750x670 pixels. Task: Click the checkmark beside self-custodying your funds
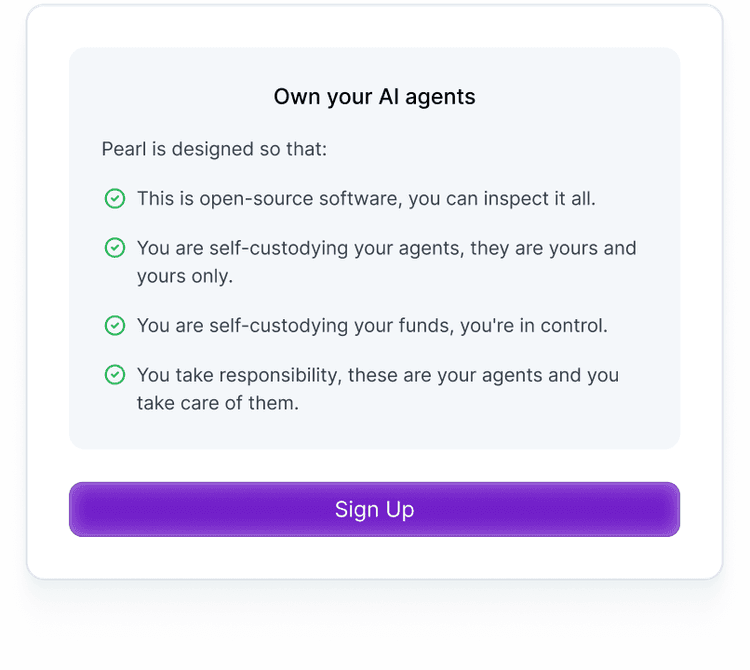pos(115,325)
